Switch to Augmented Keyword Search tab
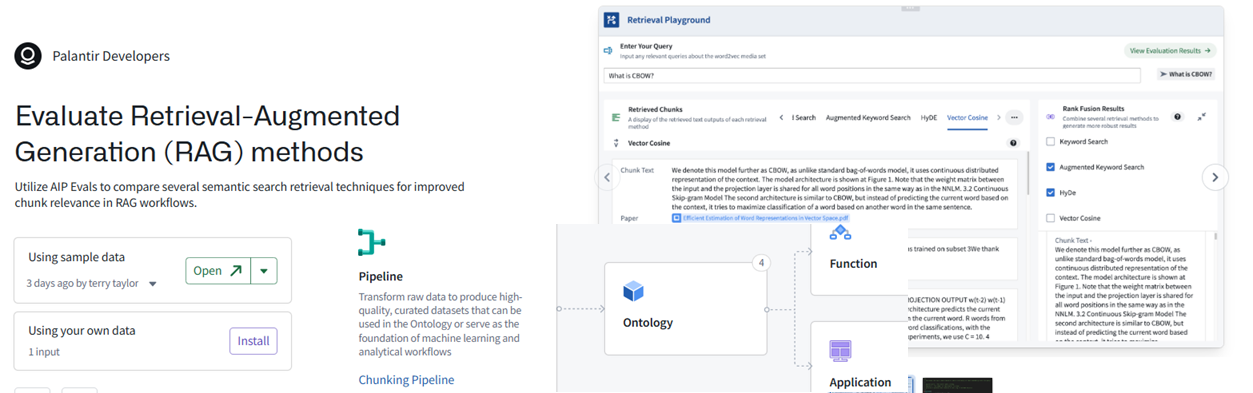1253x393 pixels. pyautogui.click(x=868, y=118)
